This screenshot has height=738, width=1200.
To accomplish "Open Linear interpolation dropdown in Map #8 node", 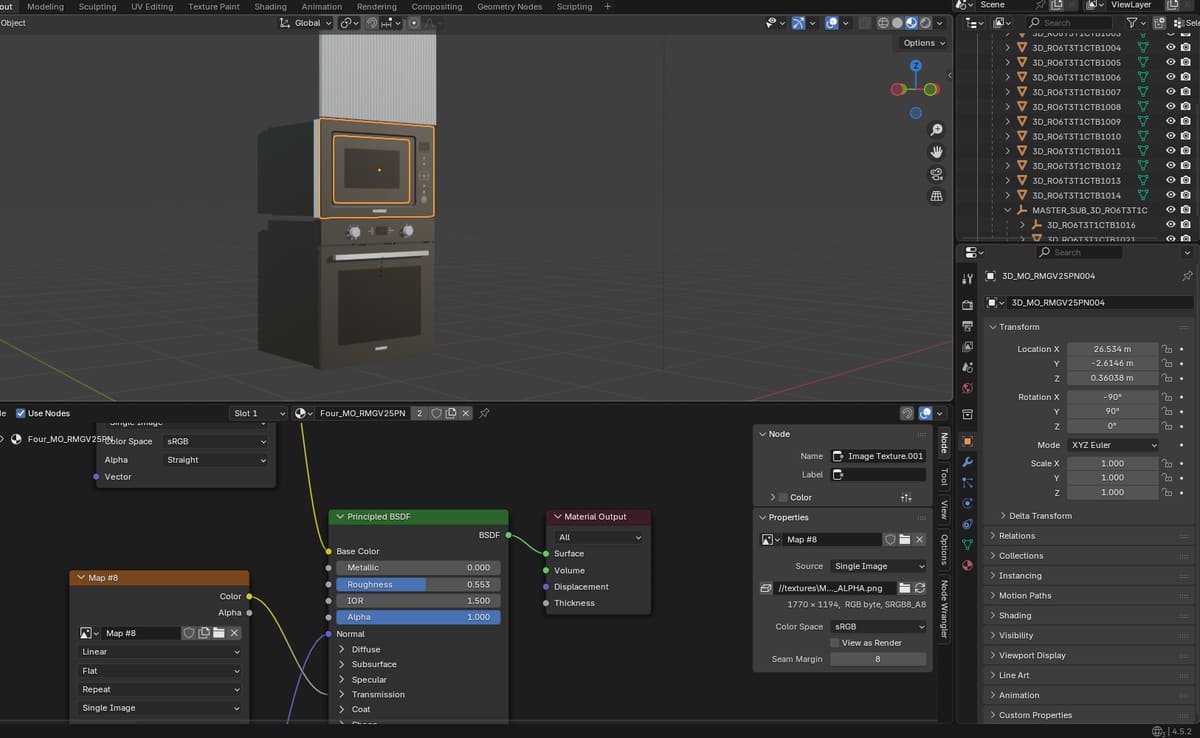I will pos(160,652).
